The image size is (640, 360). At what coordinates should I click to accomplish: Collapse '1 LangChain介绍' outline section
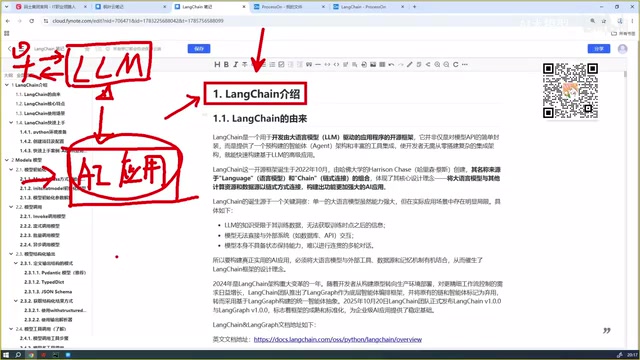[x=7, y=85]
